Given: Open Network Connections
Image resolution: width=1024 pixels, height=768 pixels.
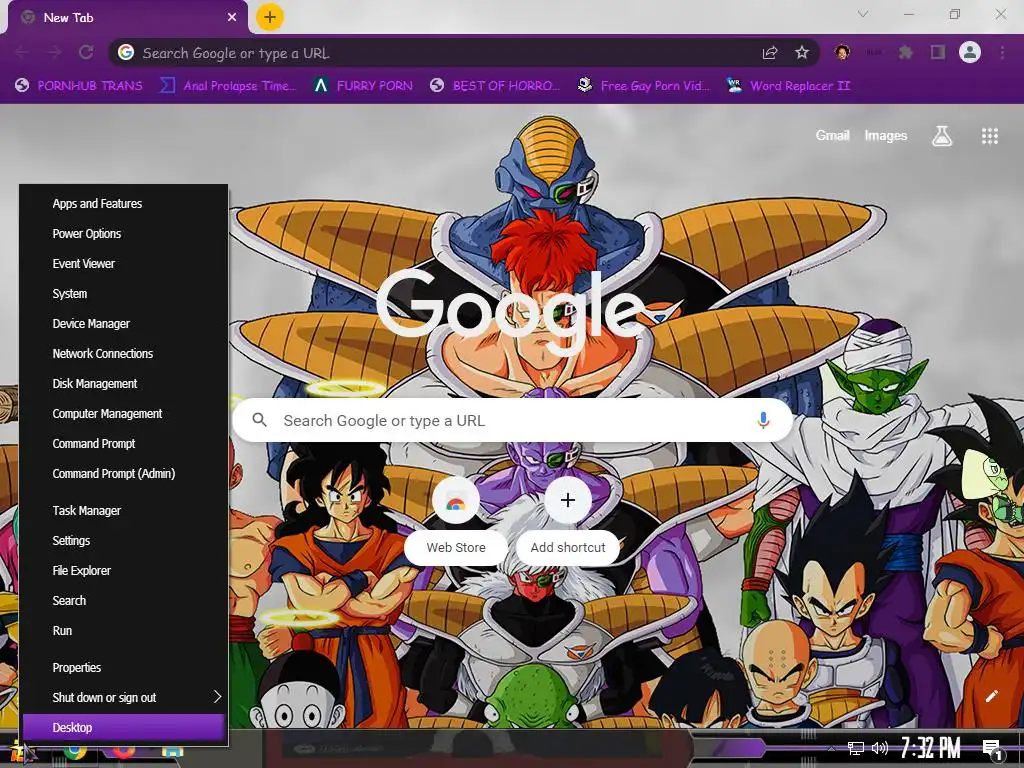Looking at the screenshot, I should point(124,354).
